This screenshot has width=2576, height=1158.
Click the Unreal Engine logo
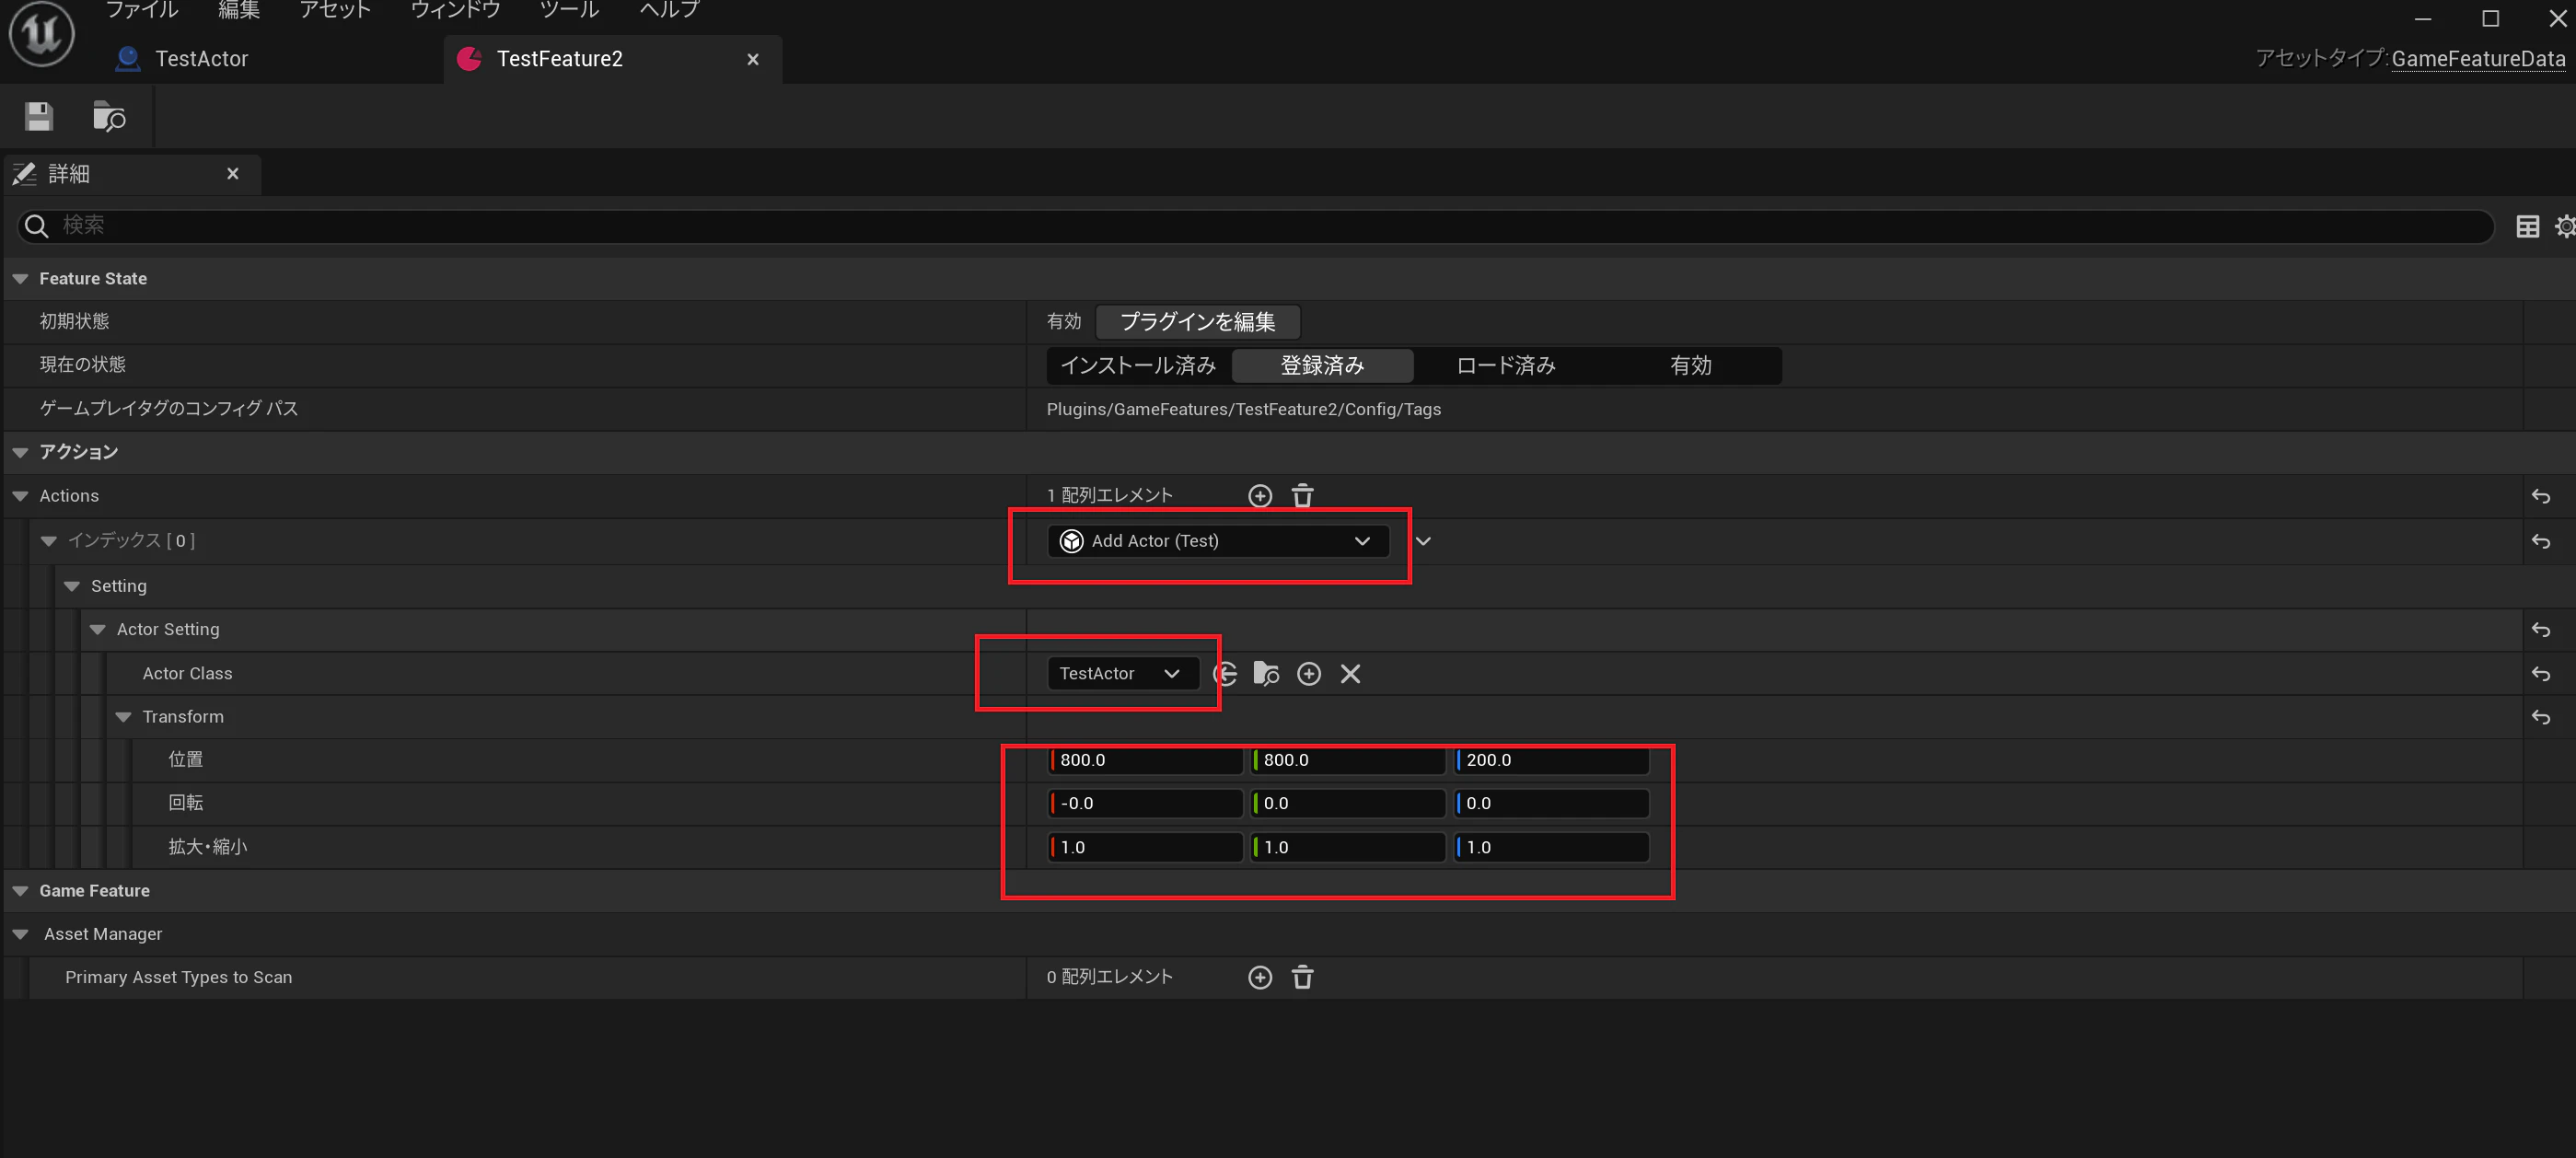click(42, 34)
